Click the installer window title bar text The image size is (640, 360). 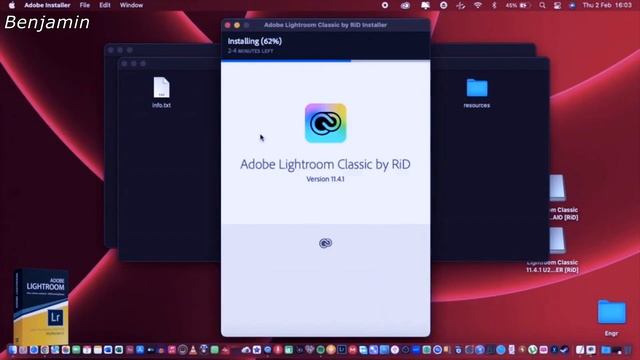point(325,25)
